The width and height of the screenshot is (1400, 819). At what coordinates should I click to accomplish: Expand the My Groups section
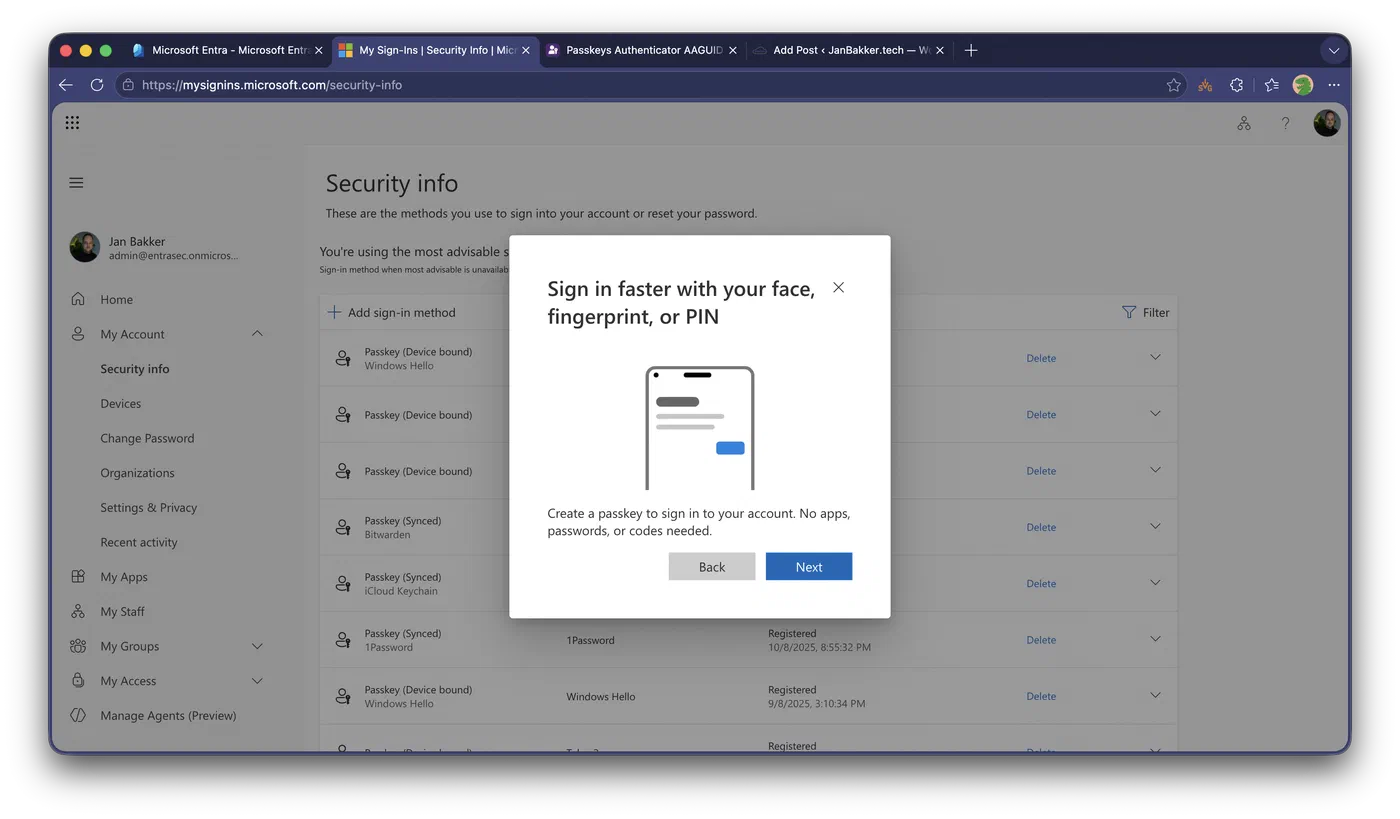(x=257, y=646)
